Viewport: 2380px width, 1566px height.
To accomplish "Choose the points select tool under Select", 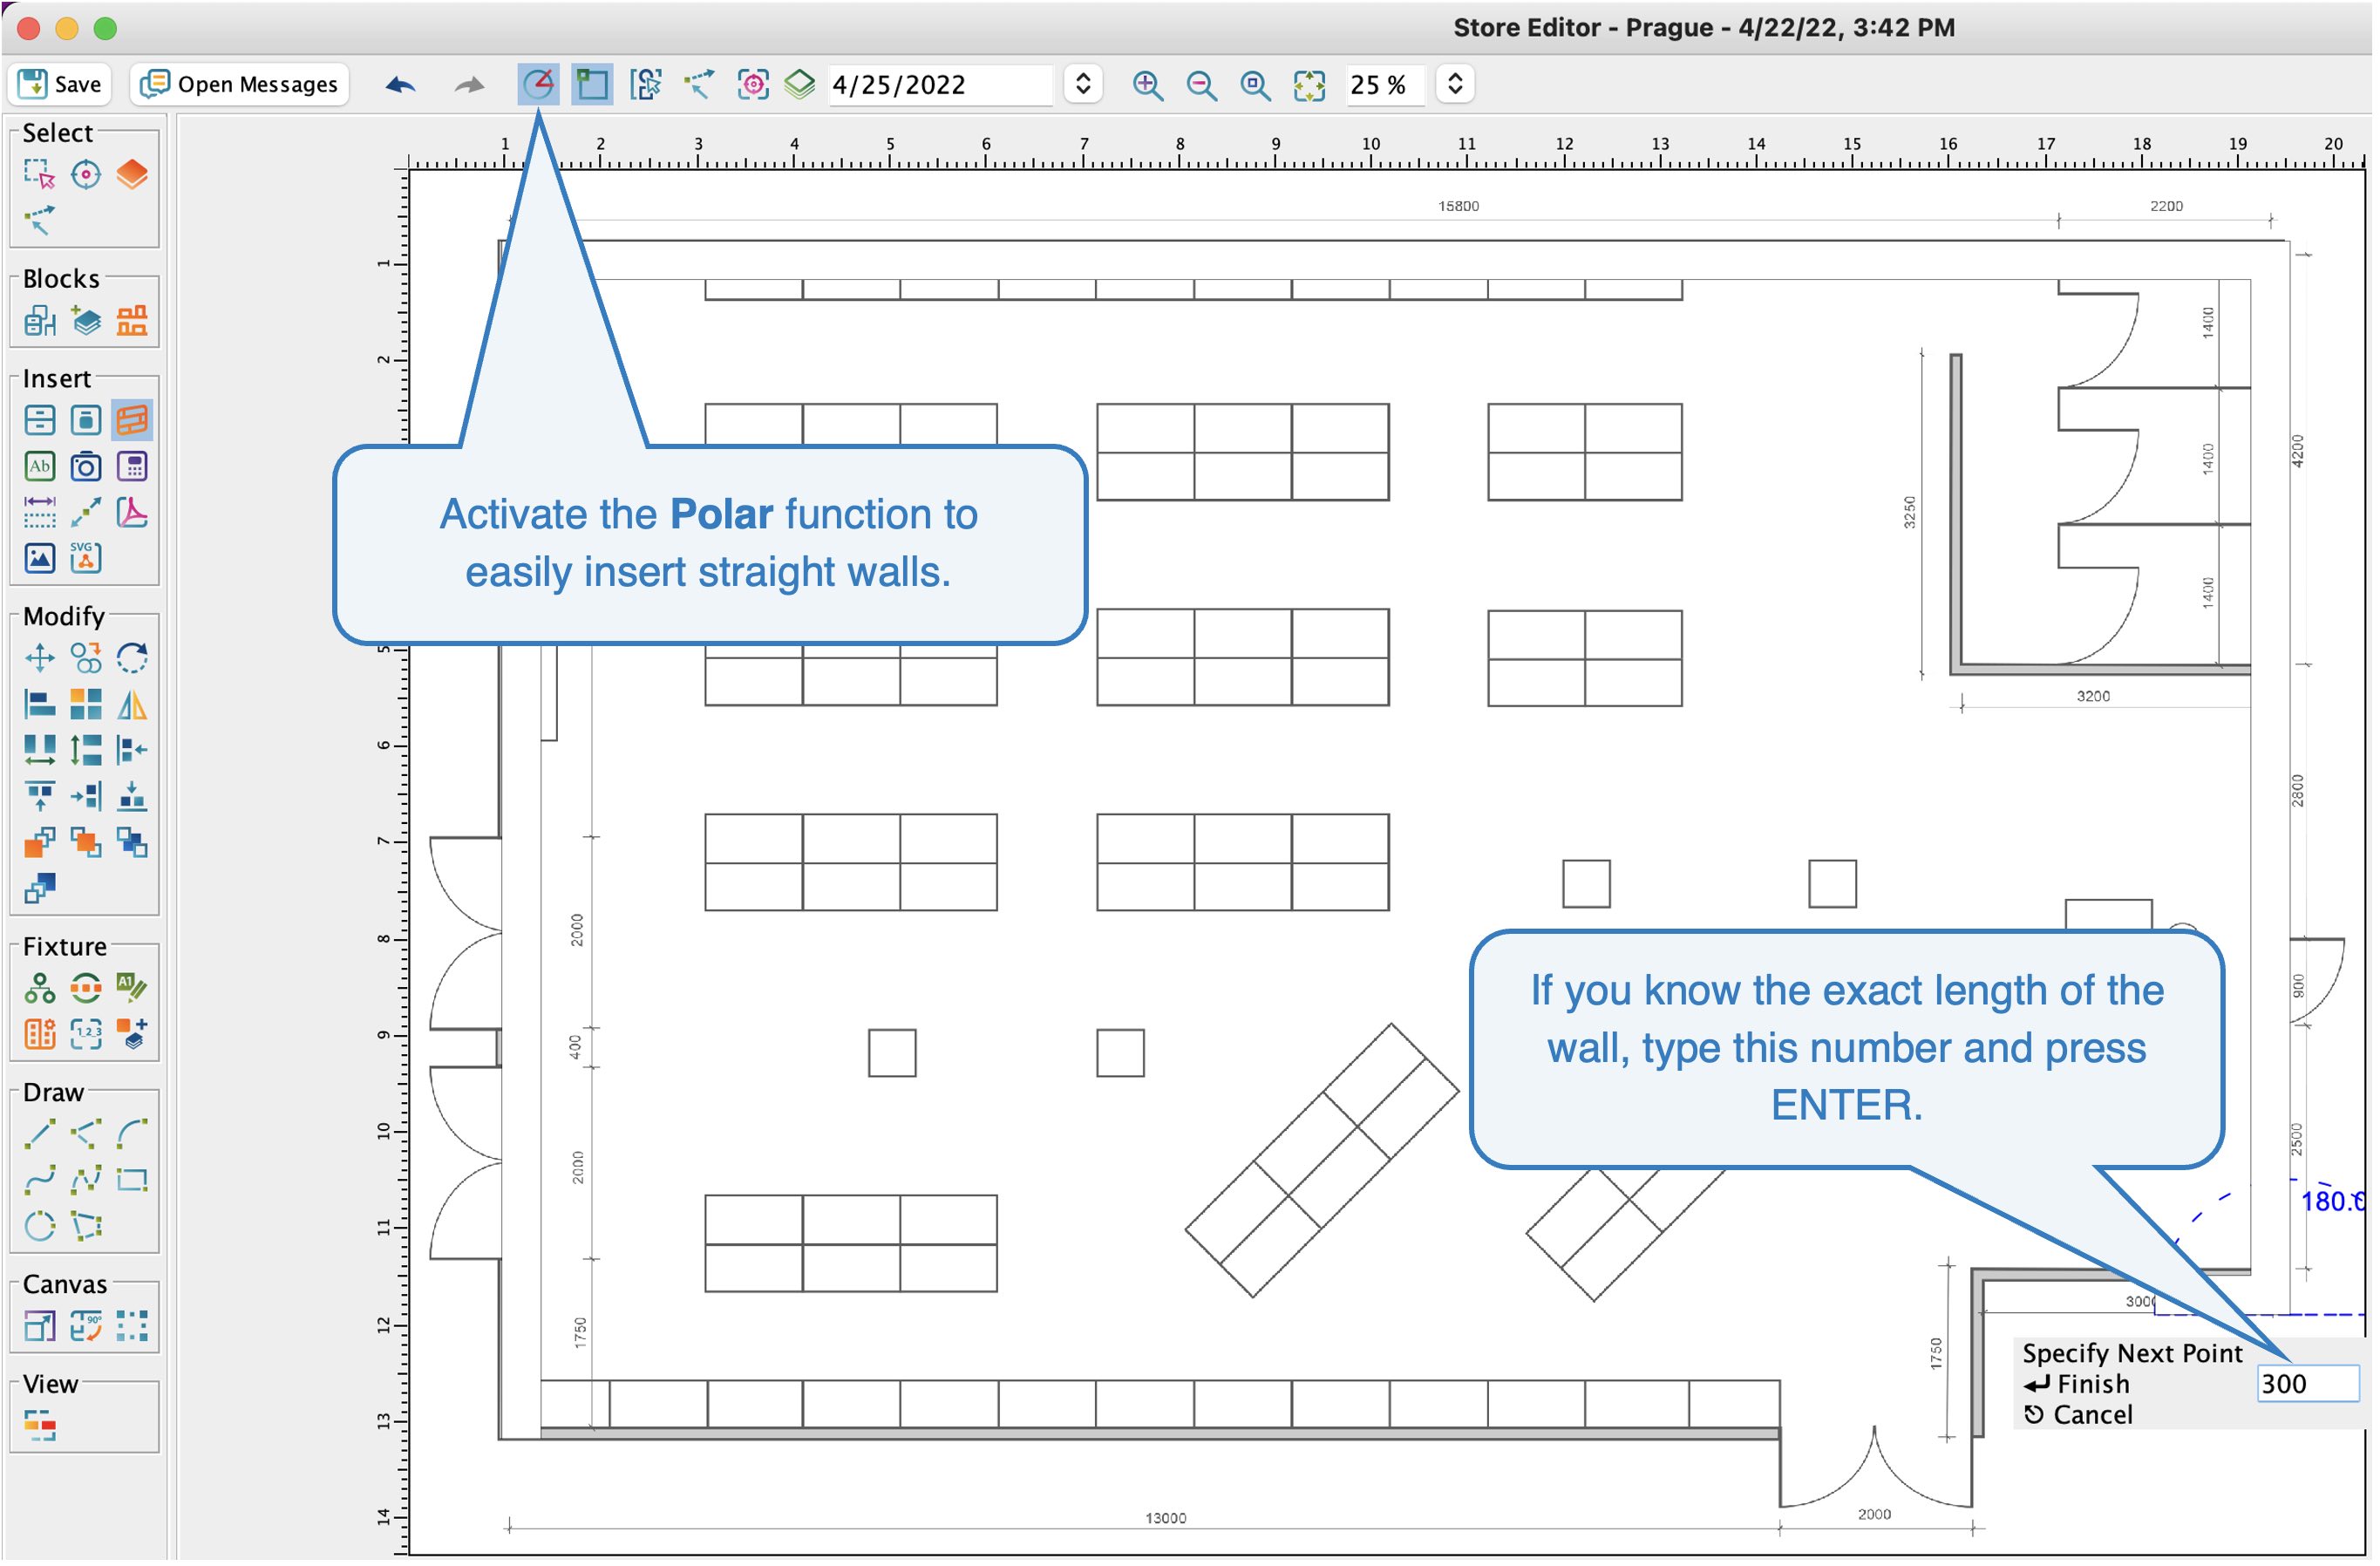I will 39,219.
